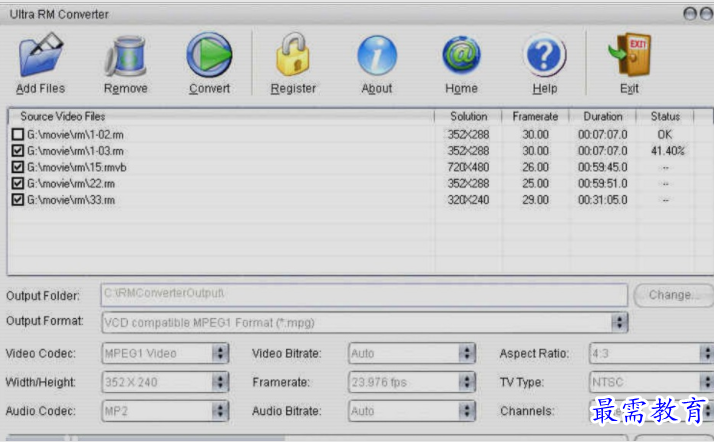Screen dimensions: 714x442
Task: Uncheck the box for G:\movie\rm\1-03.rm
Action: [x=18, y=151]
